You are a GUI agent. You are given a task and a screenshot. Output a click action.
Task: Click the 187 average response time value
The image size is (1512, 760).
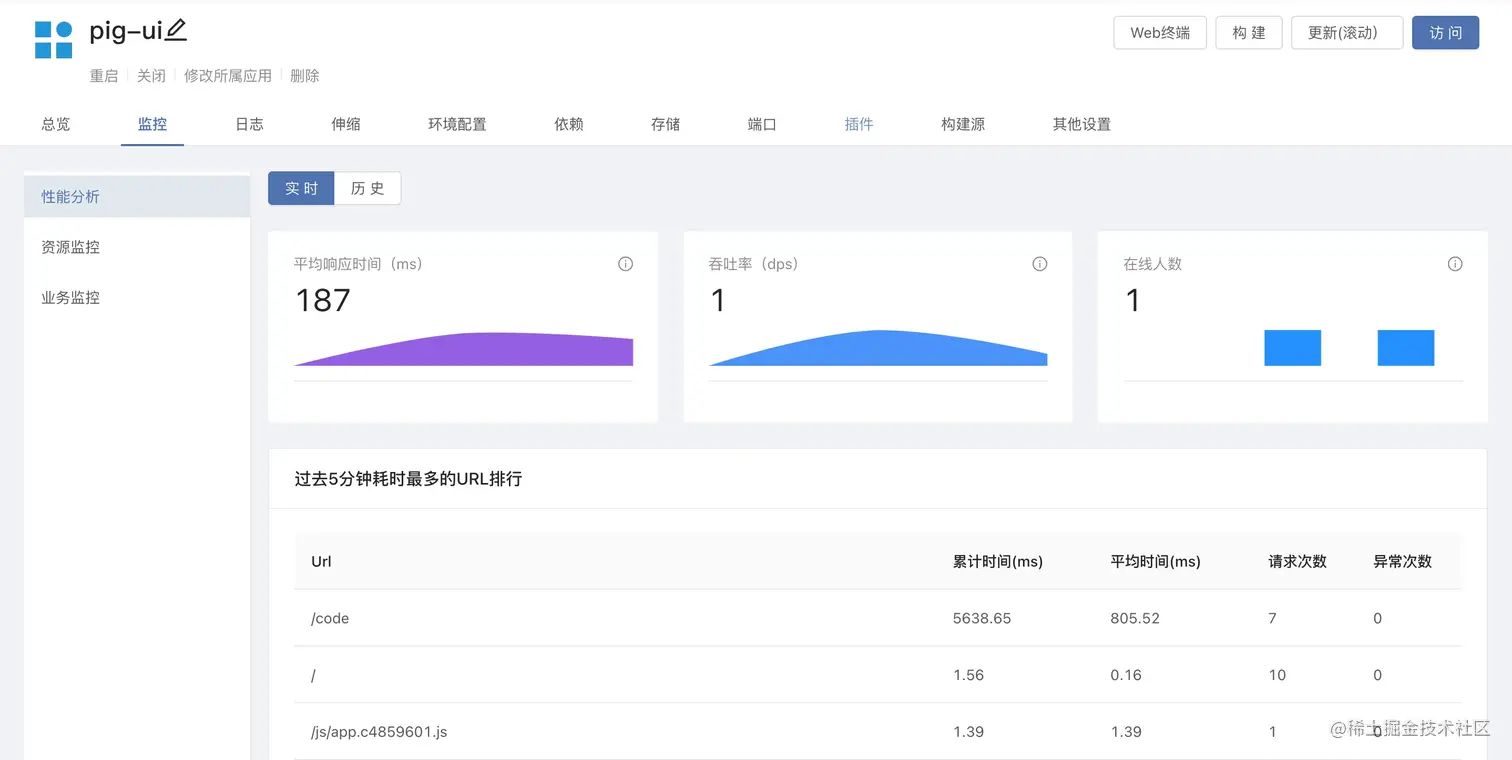point(323,300)
